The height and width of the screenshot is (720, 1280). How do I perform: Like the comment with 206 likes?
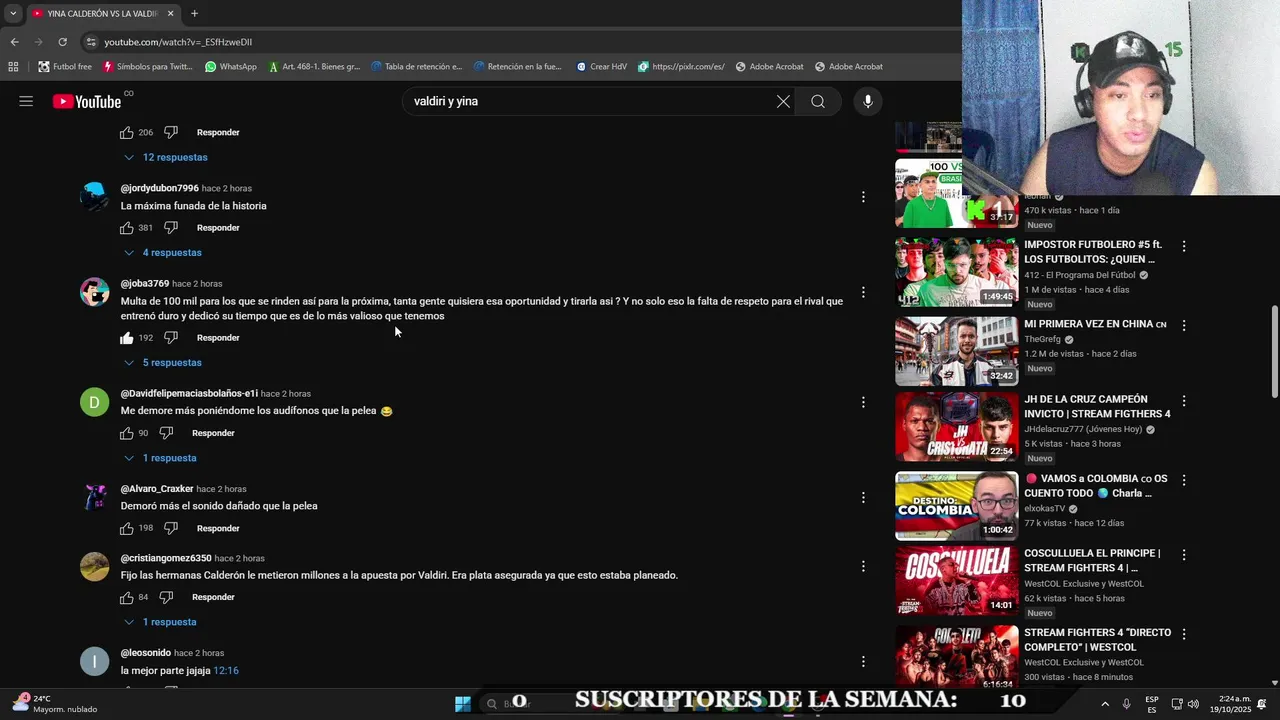[127, 132]
